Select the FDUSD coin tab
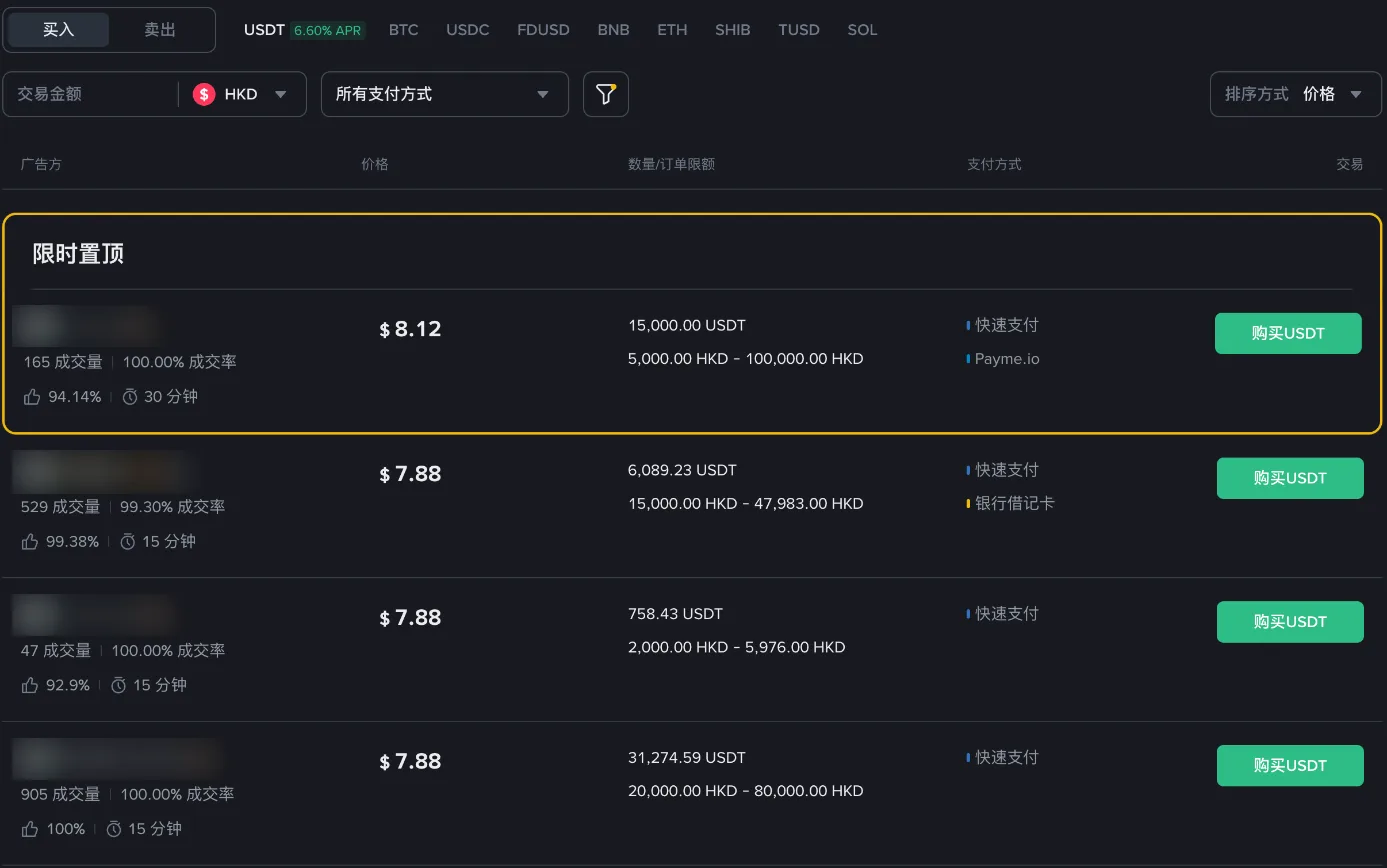The height and width of the screenshot is (868, 1387). [543, 30]
